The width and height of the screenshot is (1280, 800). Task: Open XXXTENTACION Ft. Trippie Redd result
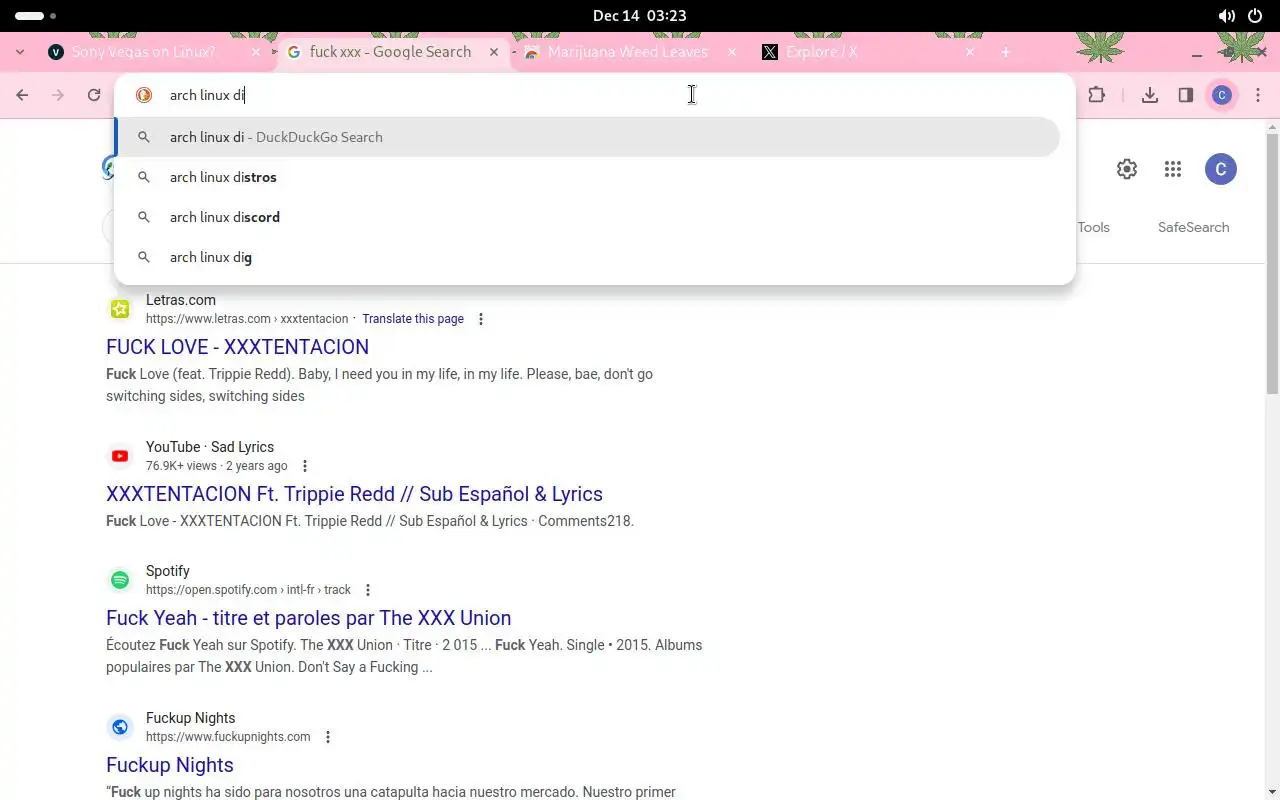(355, 494)
